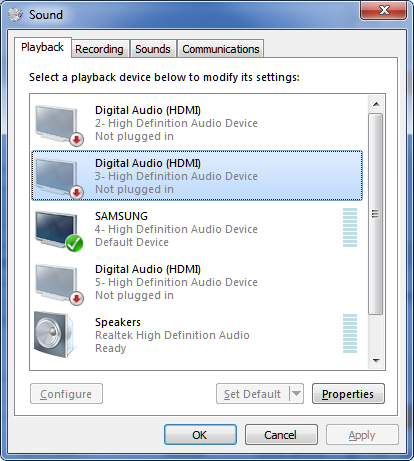Close the Sound dialog window
This screenshot has height=461, width=414.
(384, 10)
